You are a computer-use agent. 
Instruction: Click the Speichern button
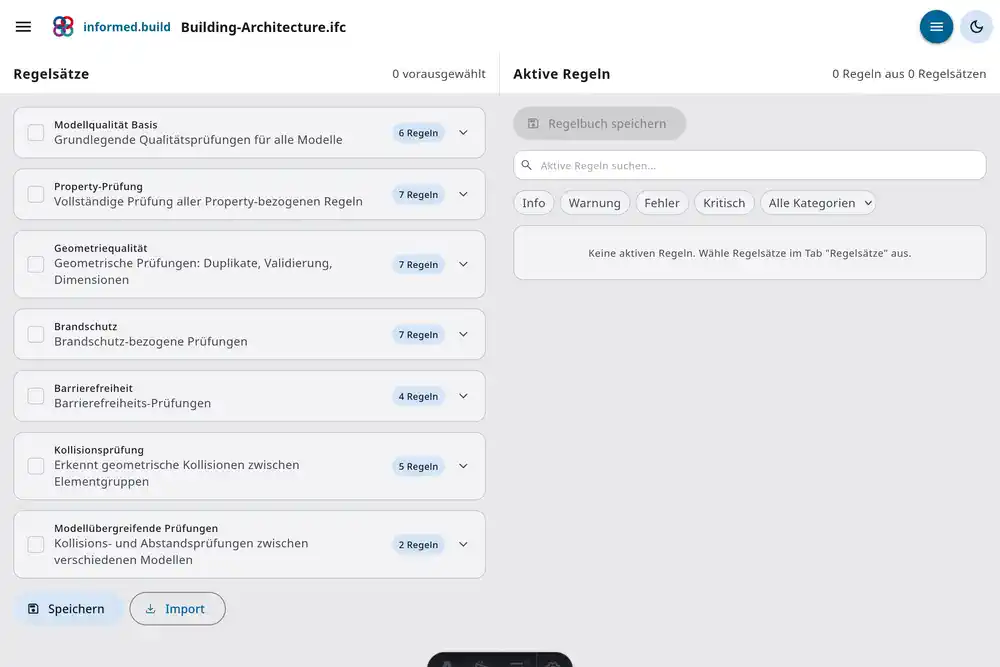tap(67, 609)
